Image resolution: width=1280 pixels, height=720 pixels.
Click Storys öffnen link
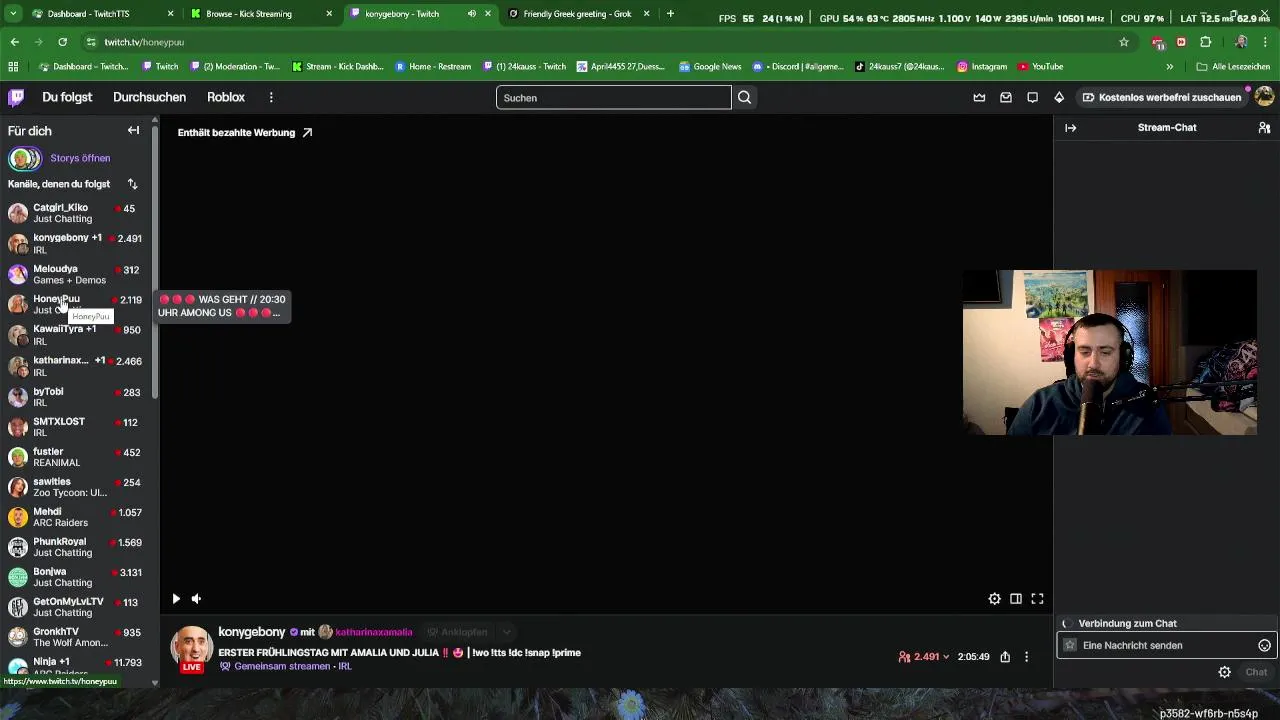(80, 158)
